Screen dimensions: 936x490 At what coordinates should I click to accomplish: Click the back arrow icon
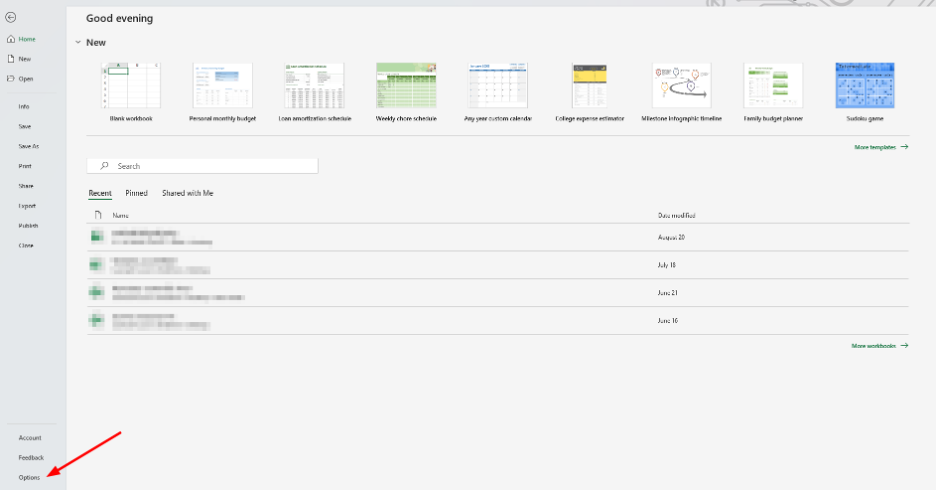(10, 18)
